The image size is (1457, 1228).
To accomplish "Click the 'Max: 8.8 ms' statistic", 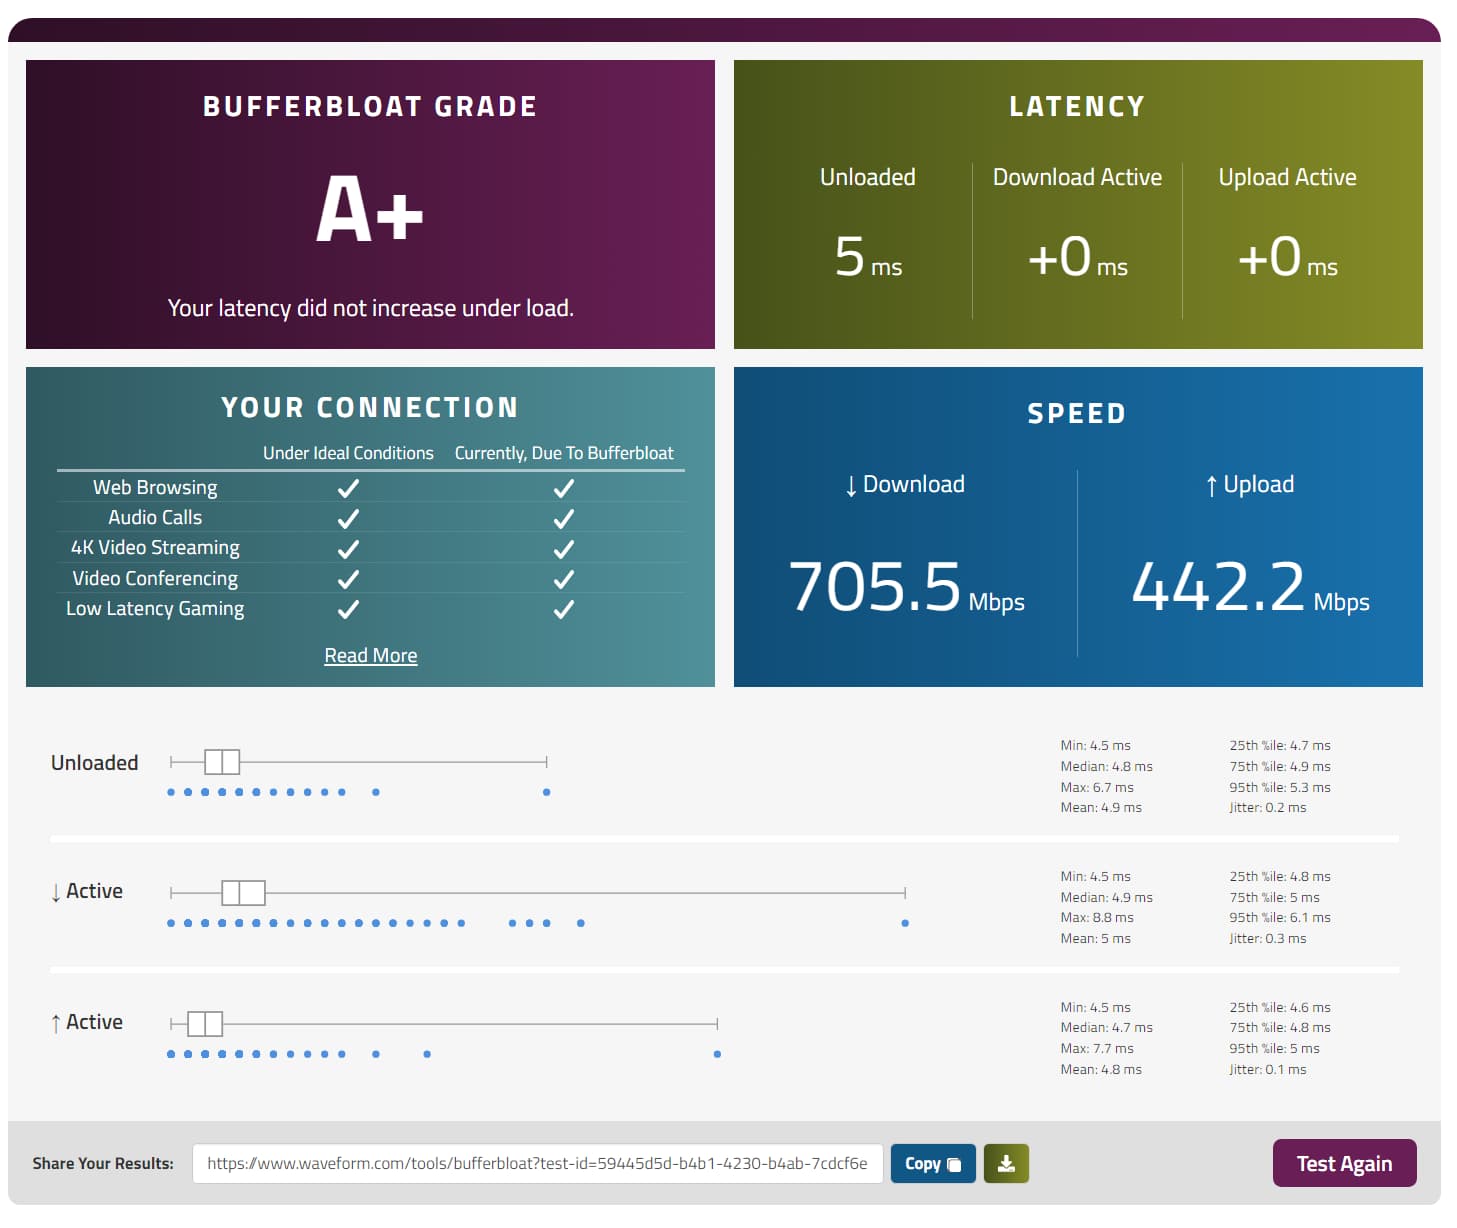I will point(1097,917).
